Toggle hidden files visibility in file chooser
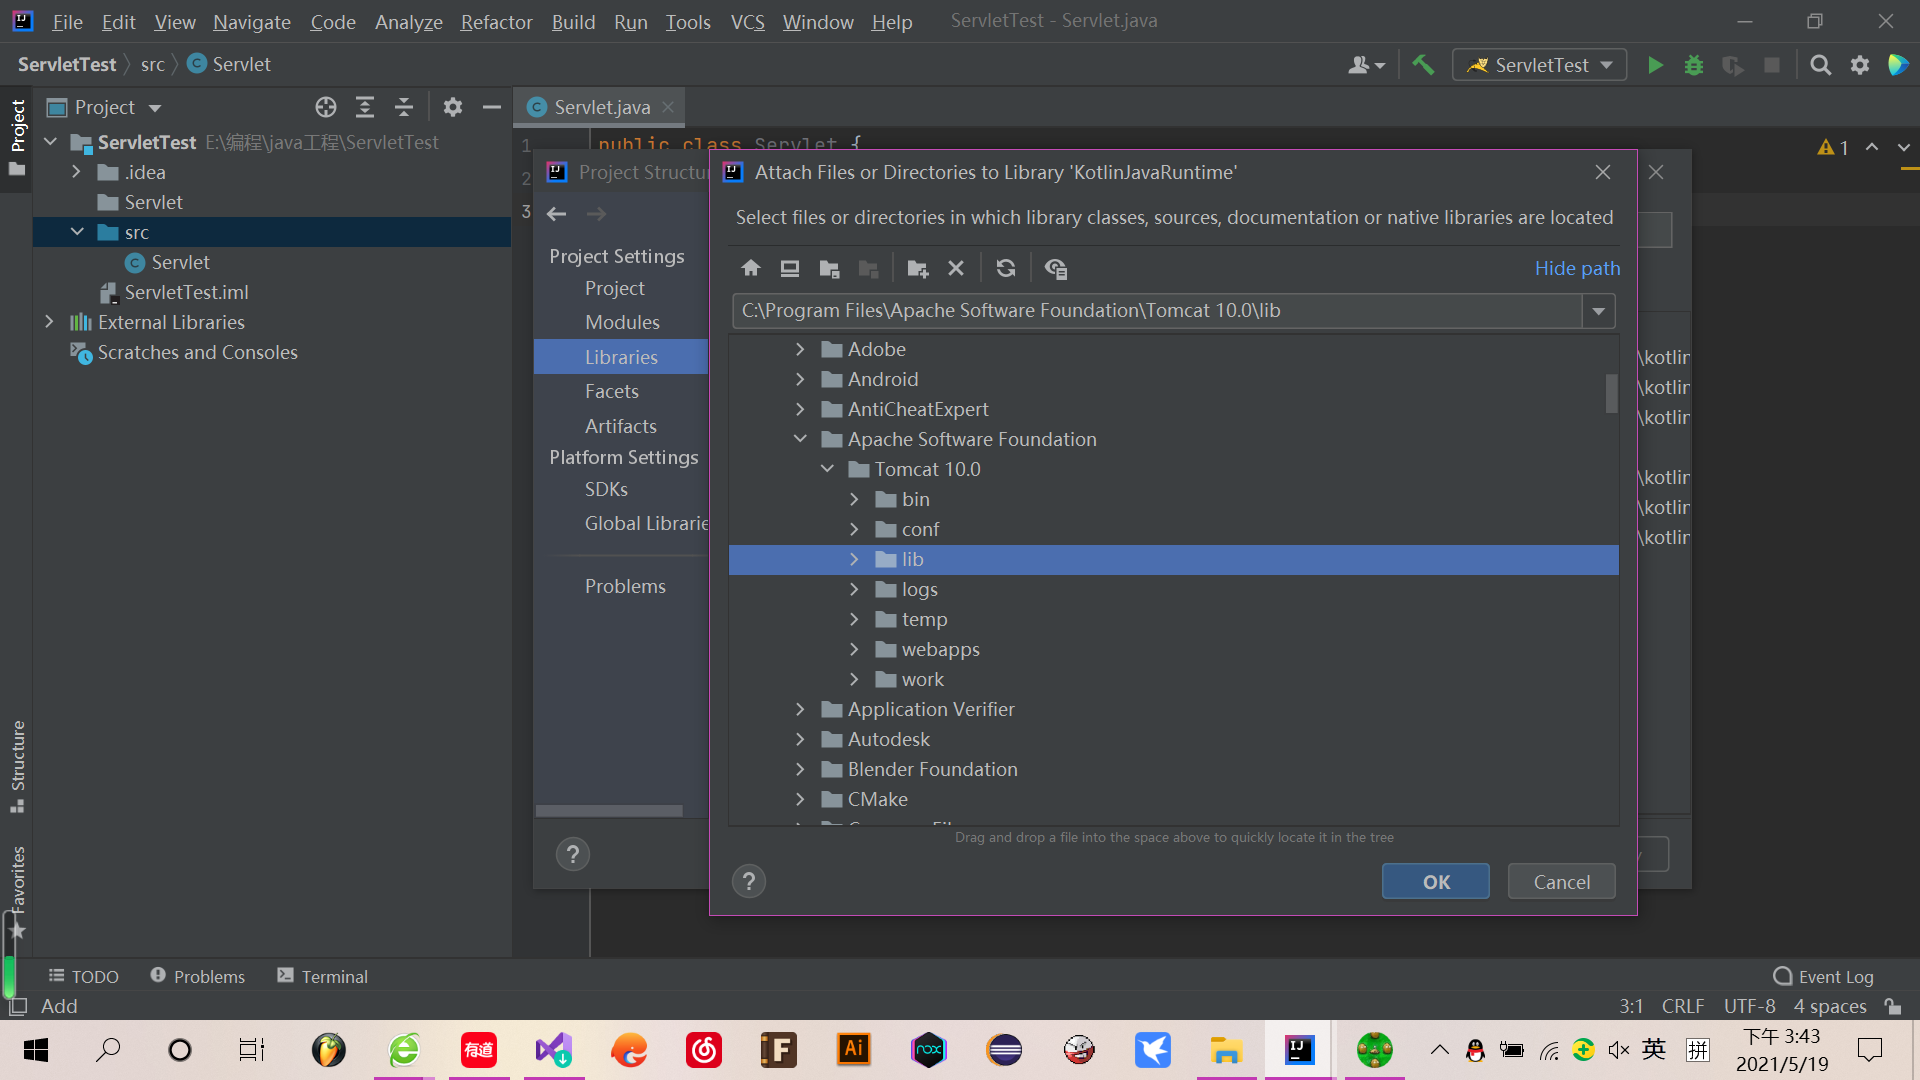The width and height of the screenshot is (1920, 1080). (1055, 268)
